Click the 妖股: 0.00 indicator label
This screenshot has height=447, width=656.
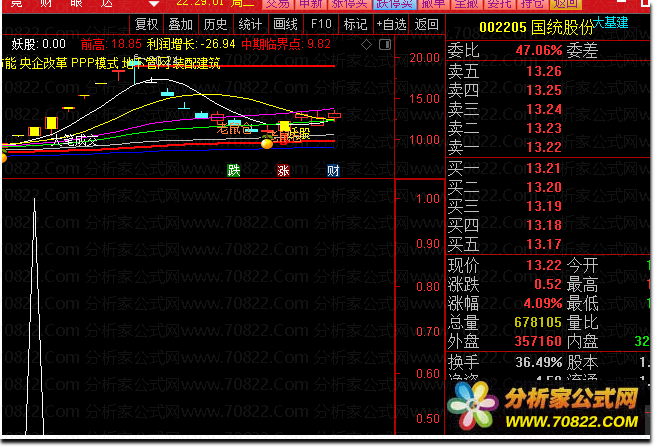(x=38, y=44)
